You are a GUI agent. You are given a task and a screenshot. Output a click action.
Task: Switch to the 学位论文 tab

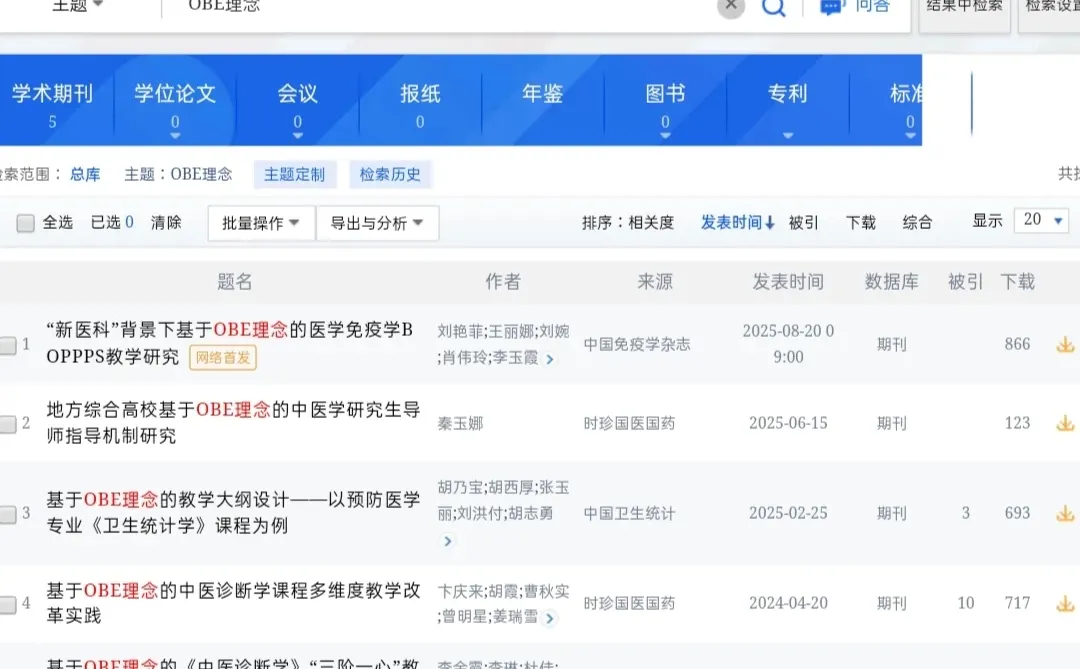click(175, 93)
